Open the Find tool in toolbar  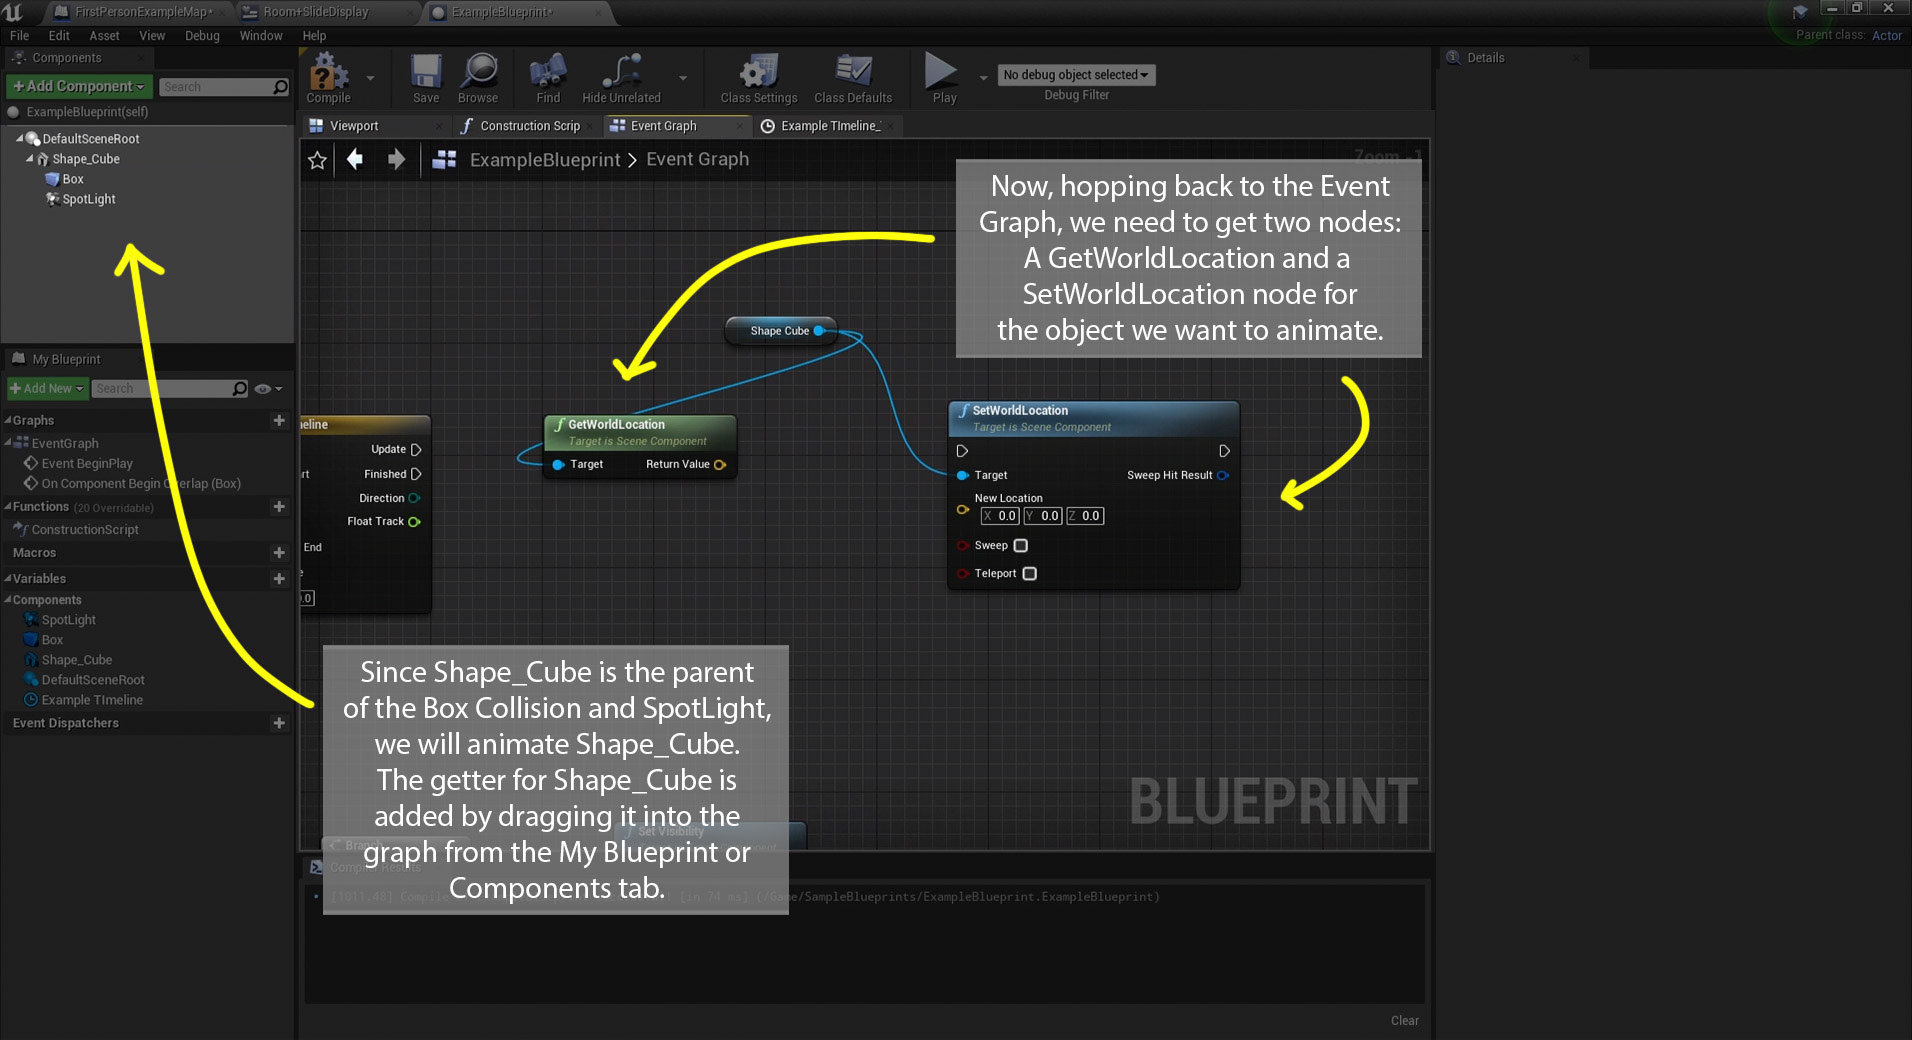coord(548,78)
